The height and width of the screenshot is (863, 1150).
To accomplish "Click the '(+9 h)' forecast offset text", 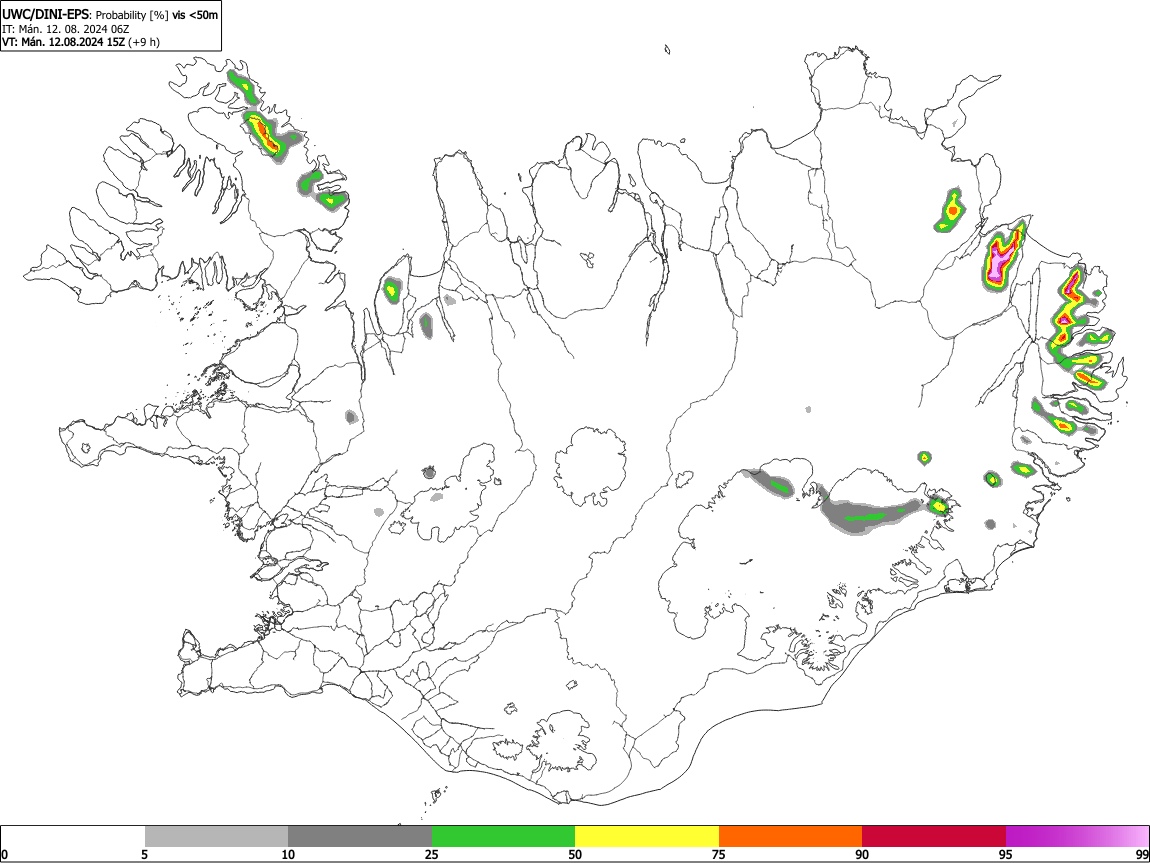I will click(144, 42).
